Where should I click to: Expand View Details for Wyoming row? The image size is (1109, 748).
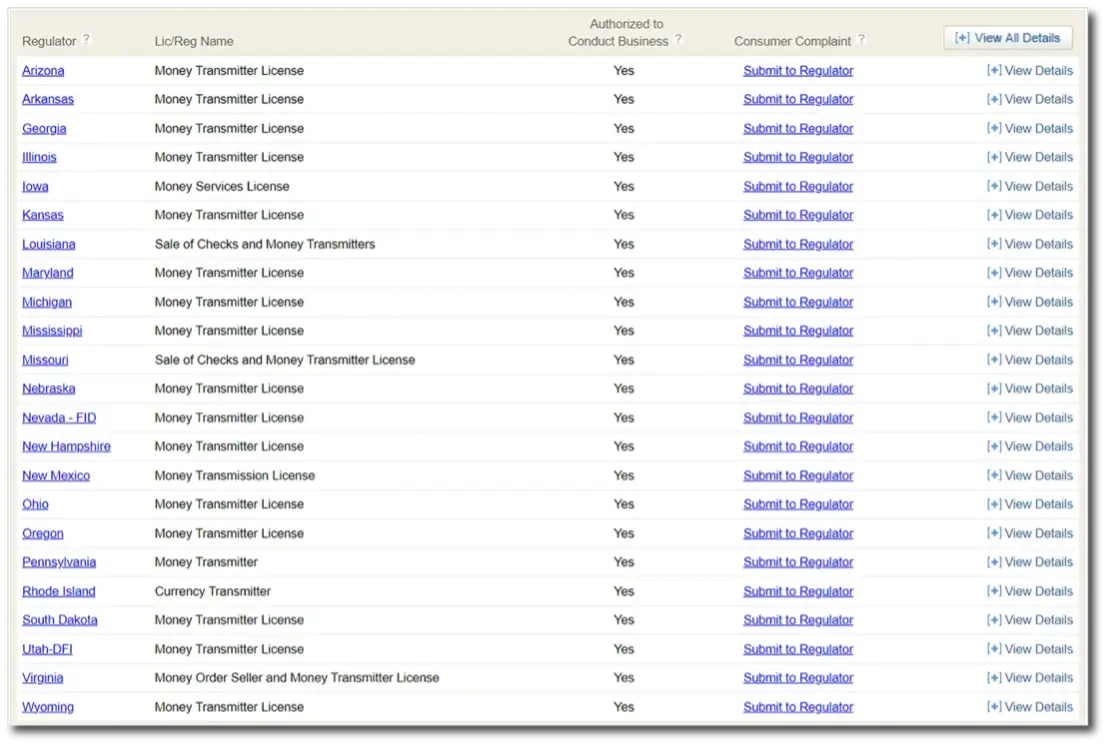(x=1029, y=707)
